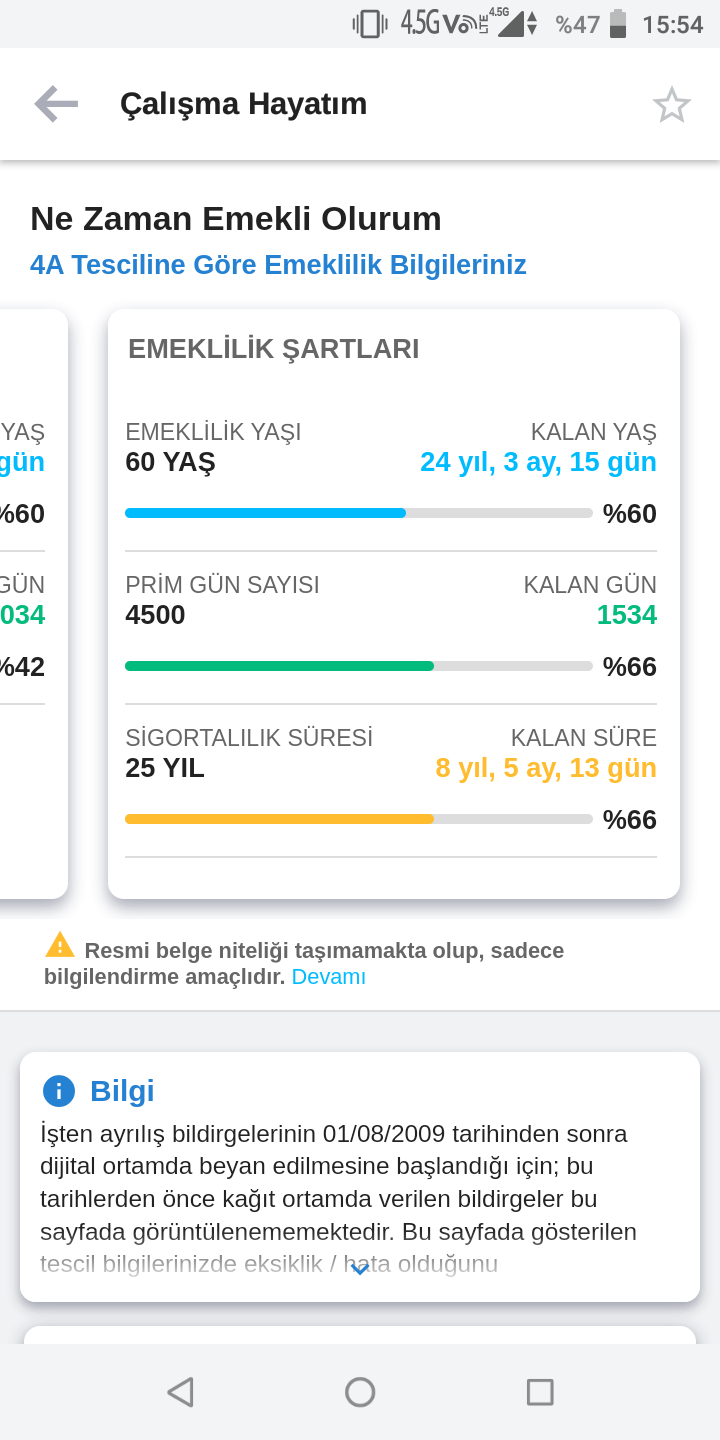Tap the Android back navigation button
Image resolution: width=720 pixels, height=1440 pixels.
180,1392
